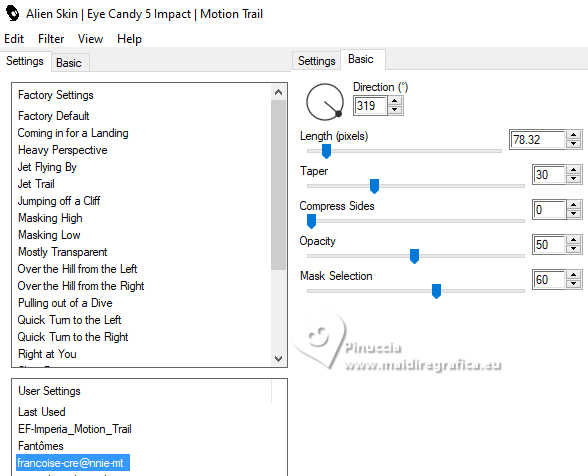This screenshot has height=476, width=588.
Task: Switch to the left Settings tab
Action: [x=25, y=61]
